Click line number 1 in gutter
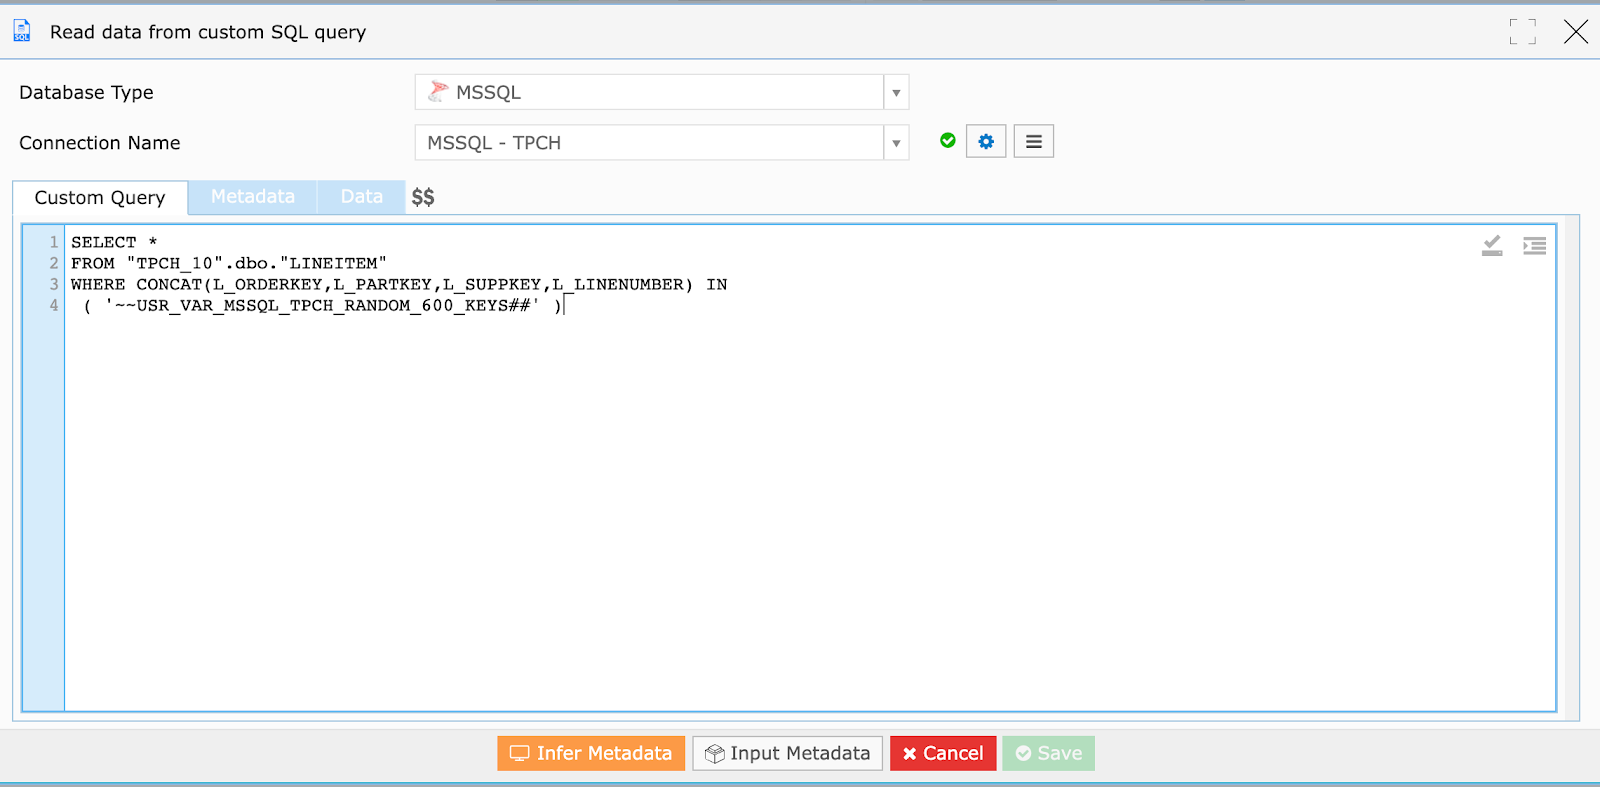The width and height of the screenshot is (1600, 787). [54, 242]
